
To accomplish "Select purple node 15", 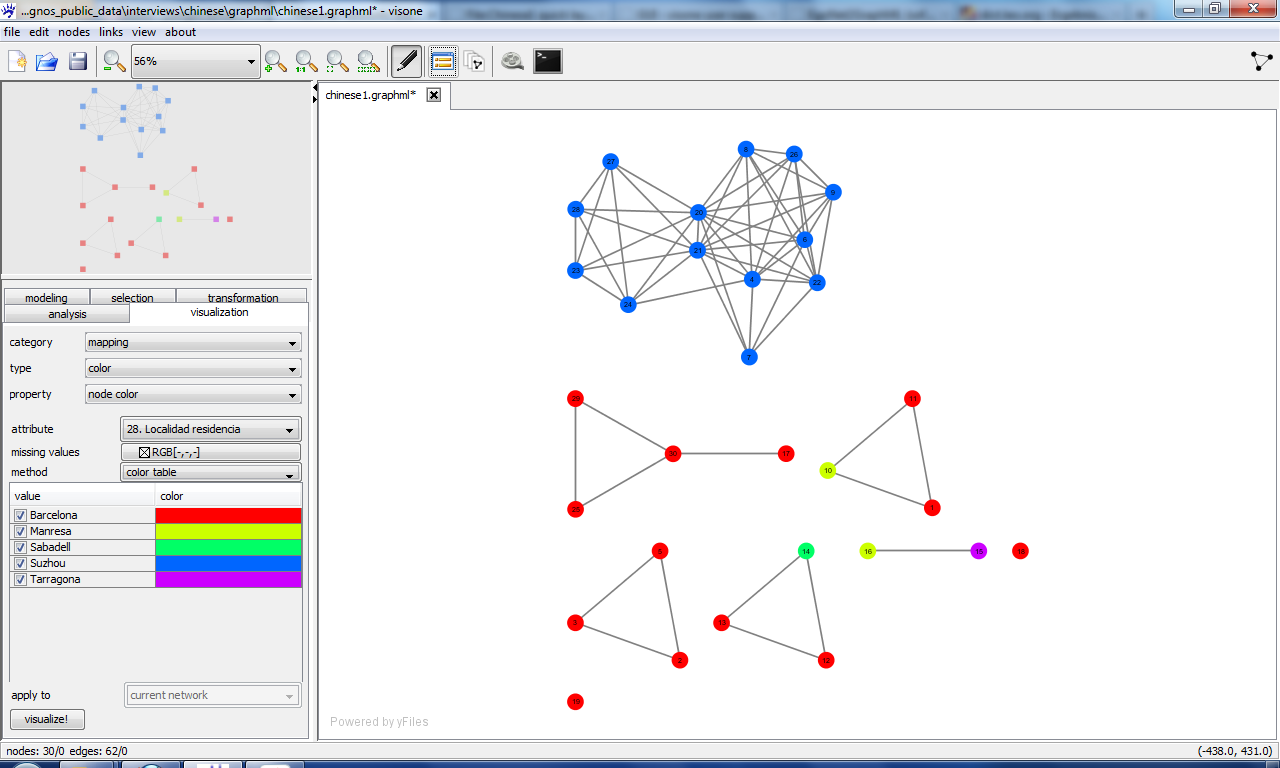I will tap(979, 551).
